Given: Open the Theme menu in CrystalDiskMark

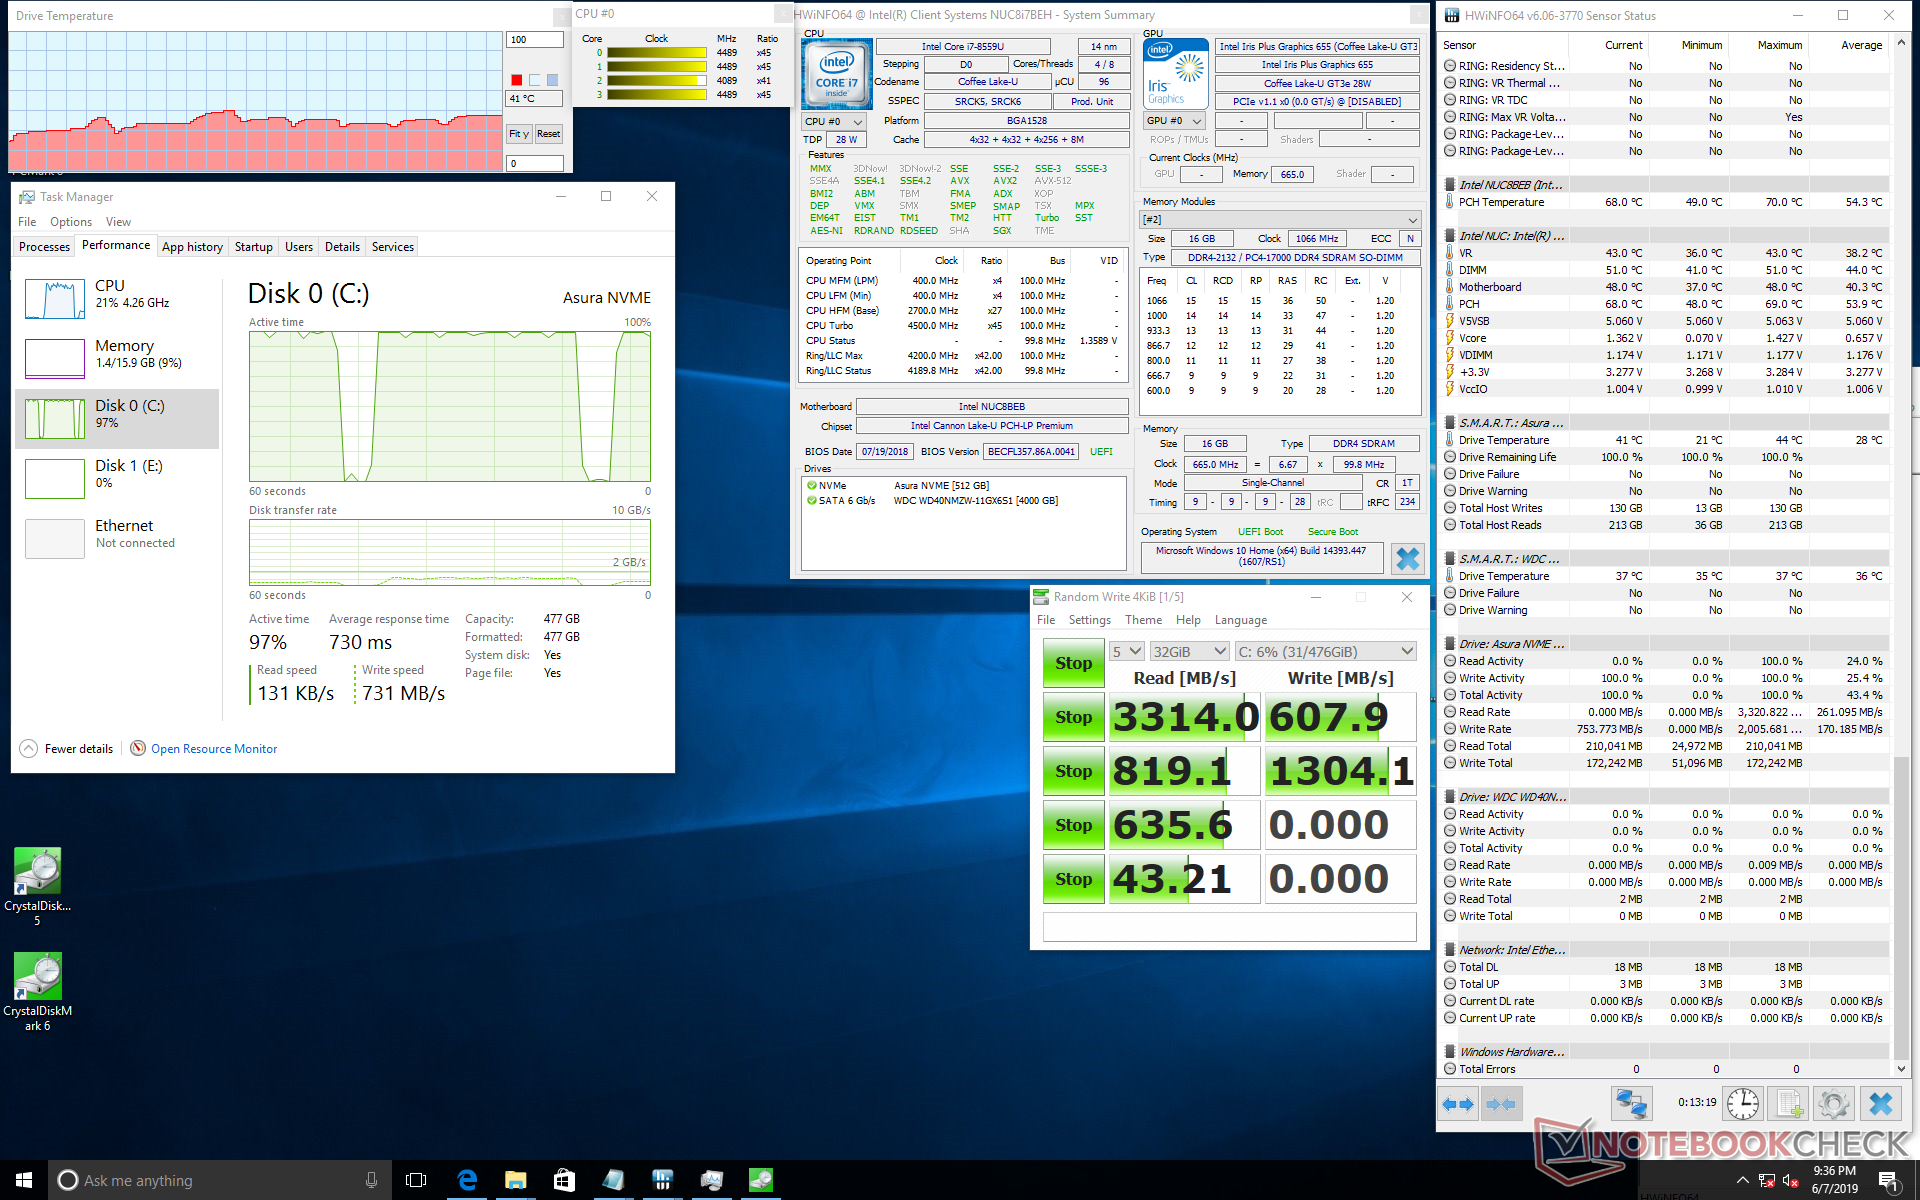Looking at the screenshot, I should tap(1143, 620).
